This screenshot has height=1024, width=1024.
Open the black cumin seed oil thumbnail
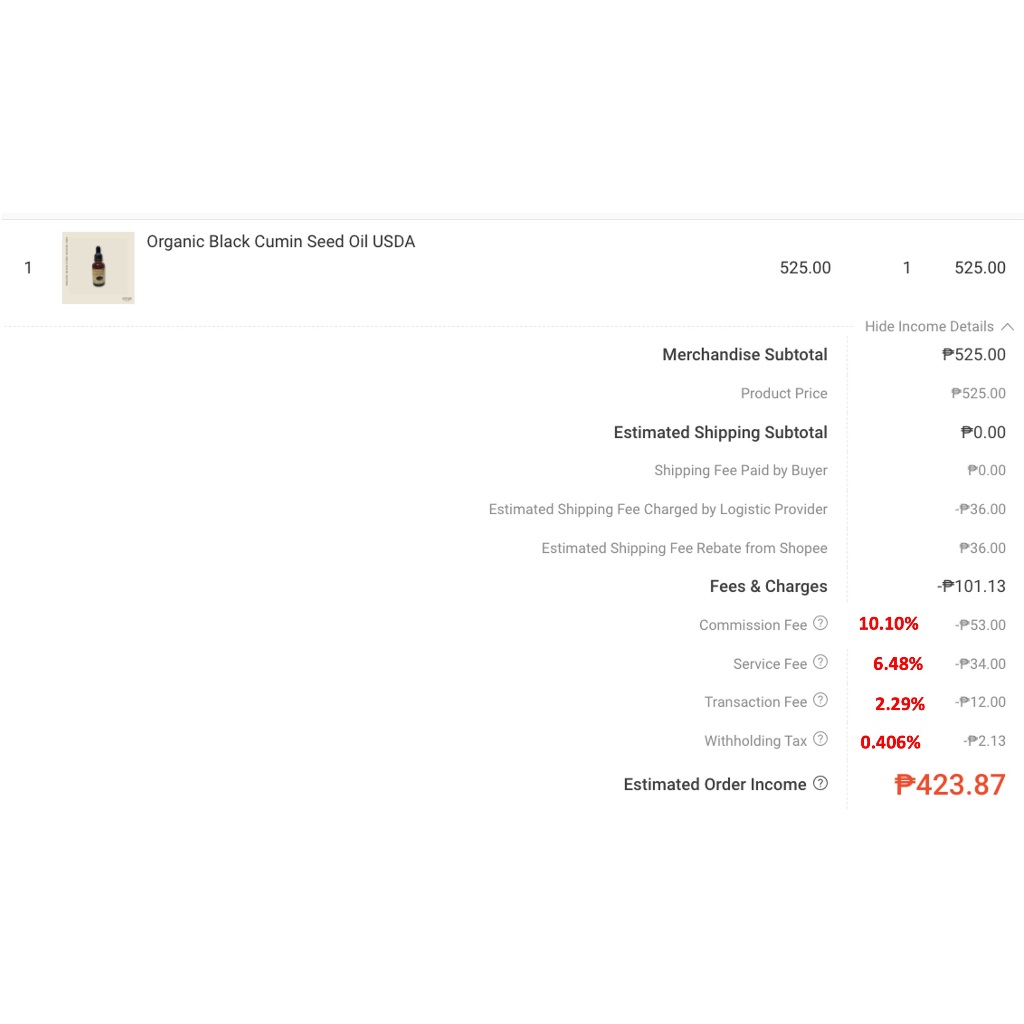click(x=98, y=268)
